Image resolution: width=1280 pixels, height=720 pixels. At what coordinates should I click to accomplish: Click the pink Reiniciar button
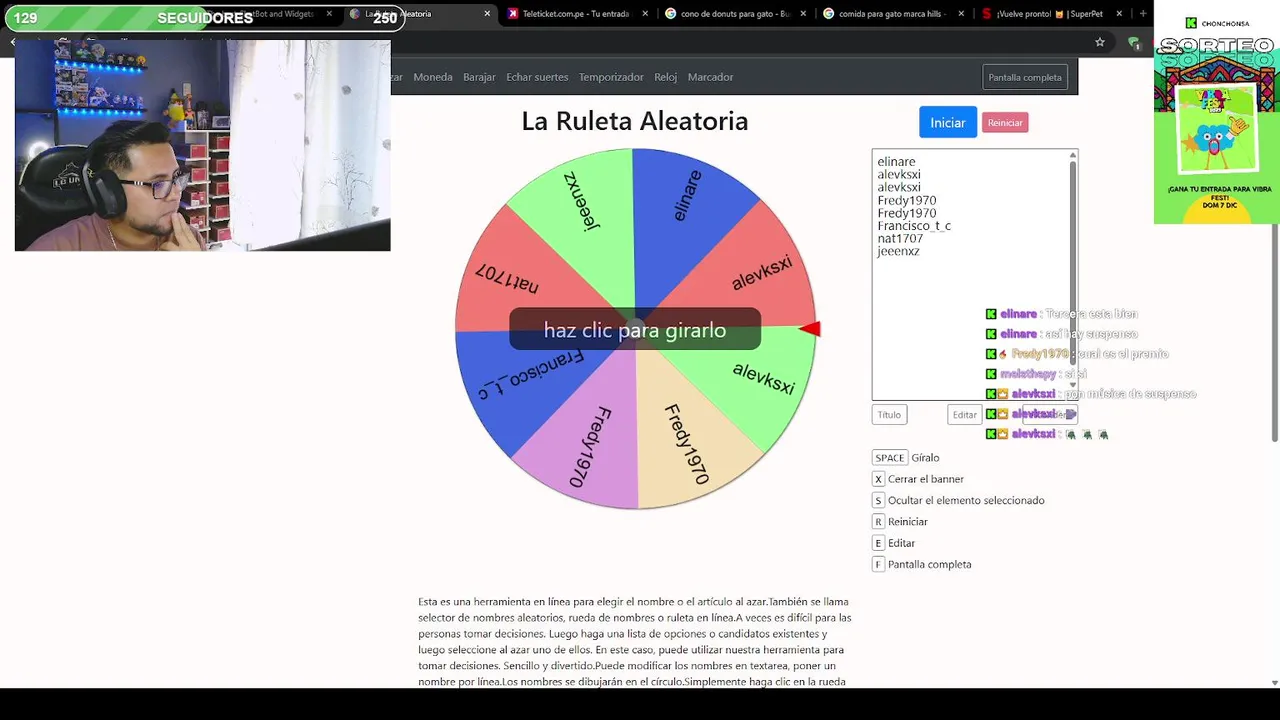(x=1005, y=123)
